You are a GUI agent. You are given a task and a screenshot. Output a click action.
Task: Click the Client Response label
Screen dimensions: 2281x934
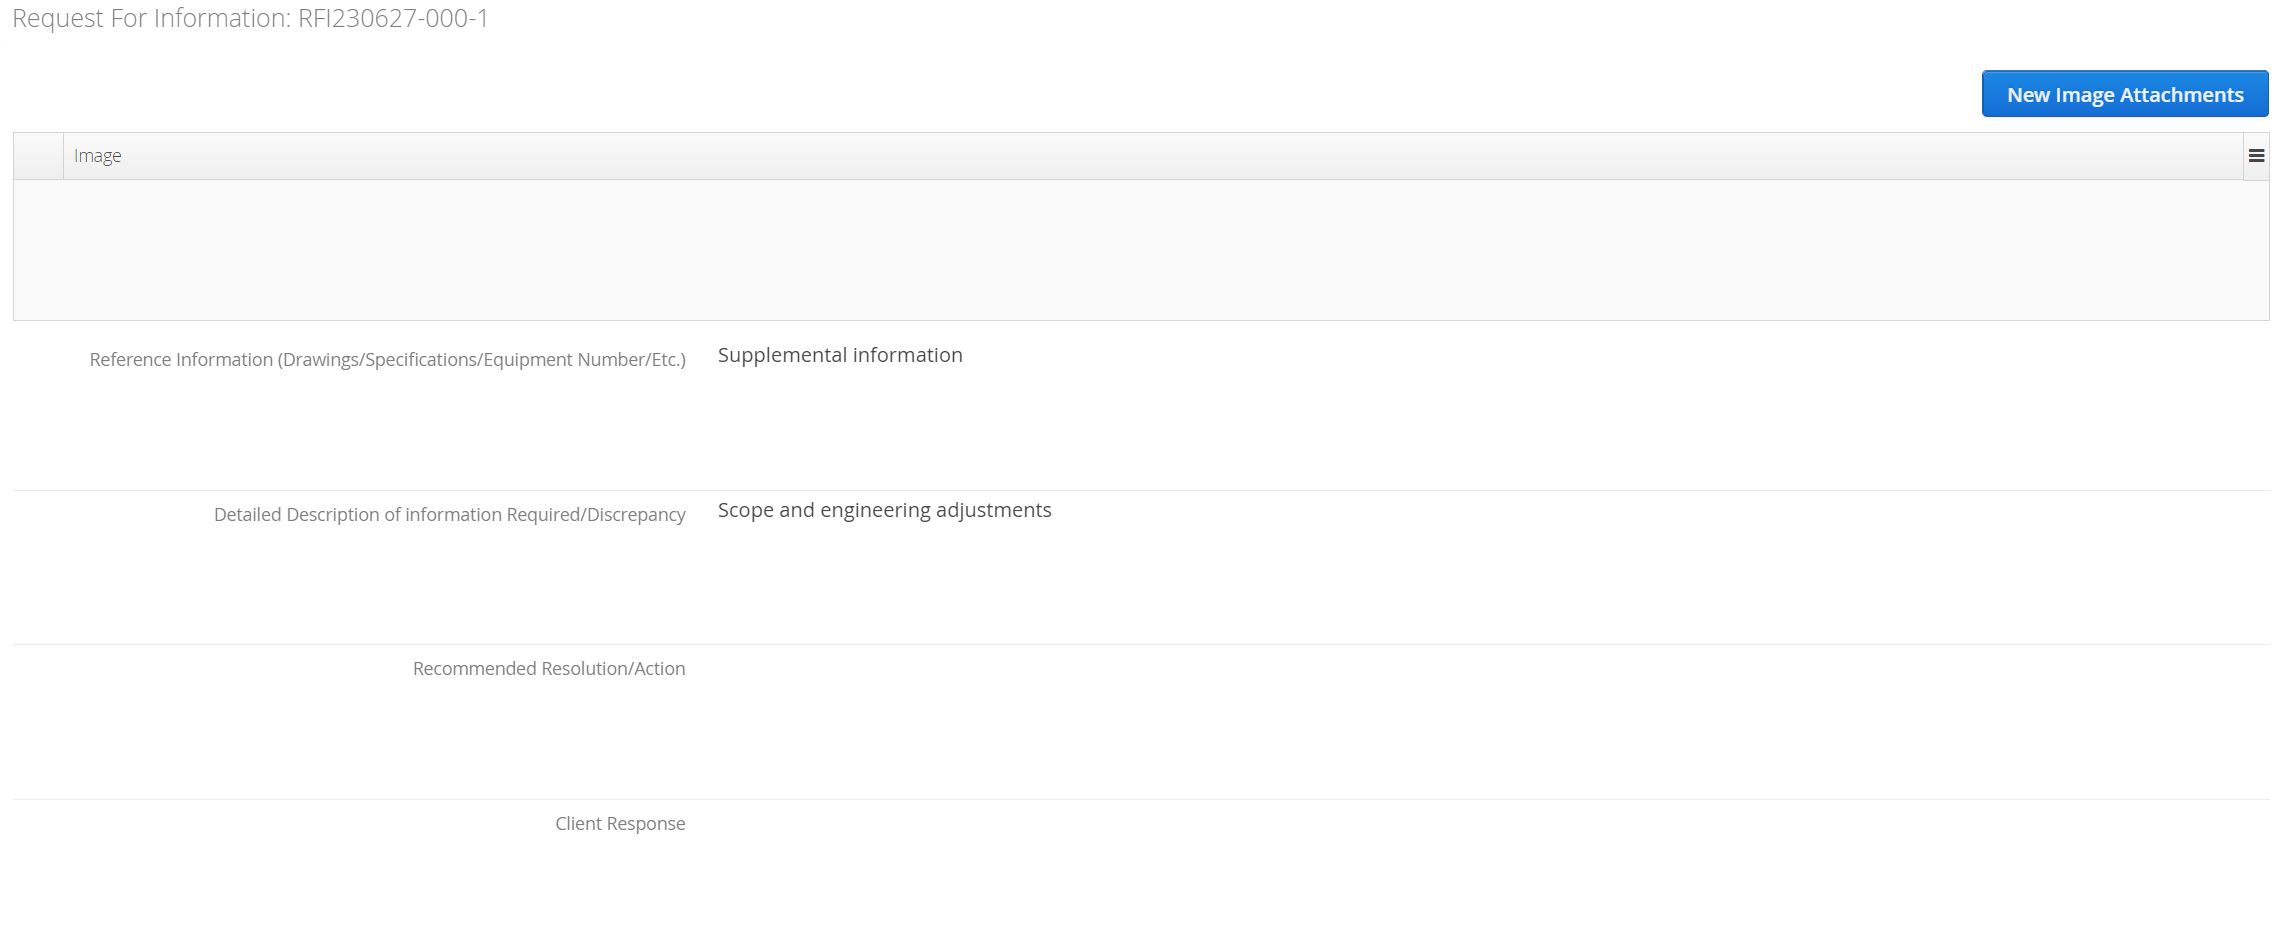620,824
